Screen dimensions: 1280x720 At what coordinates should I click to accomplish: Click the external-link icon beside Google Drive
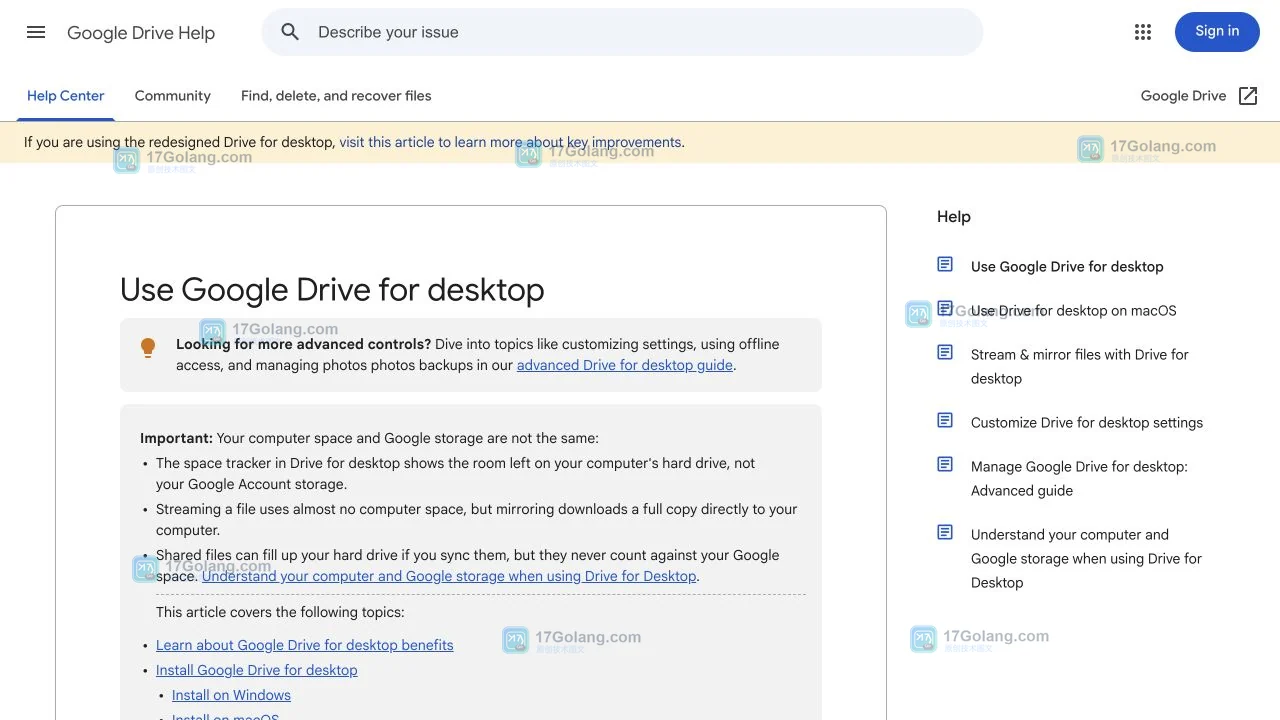pos(1248,96)
